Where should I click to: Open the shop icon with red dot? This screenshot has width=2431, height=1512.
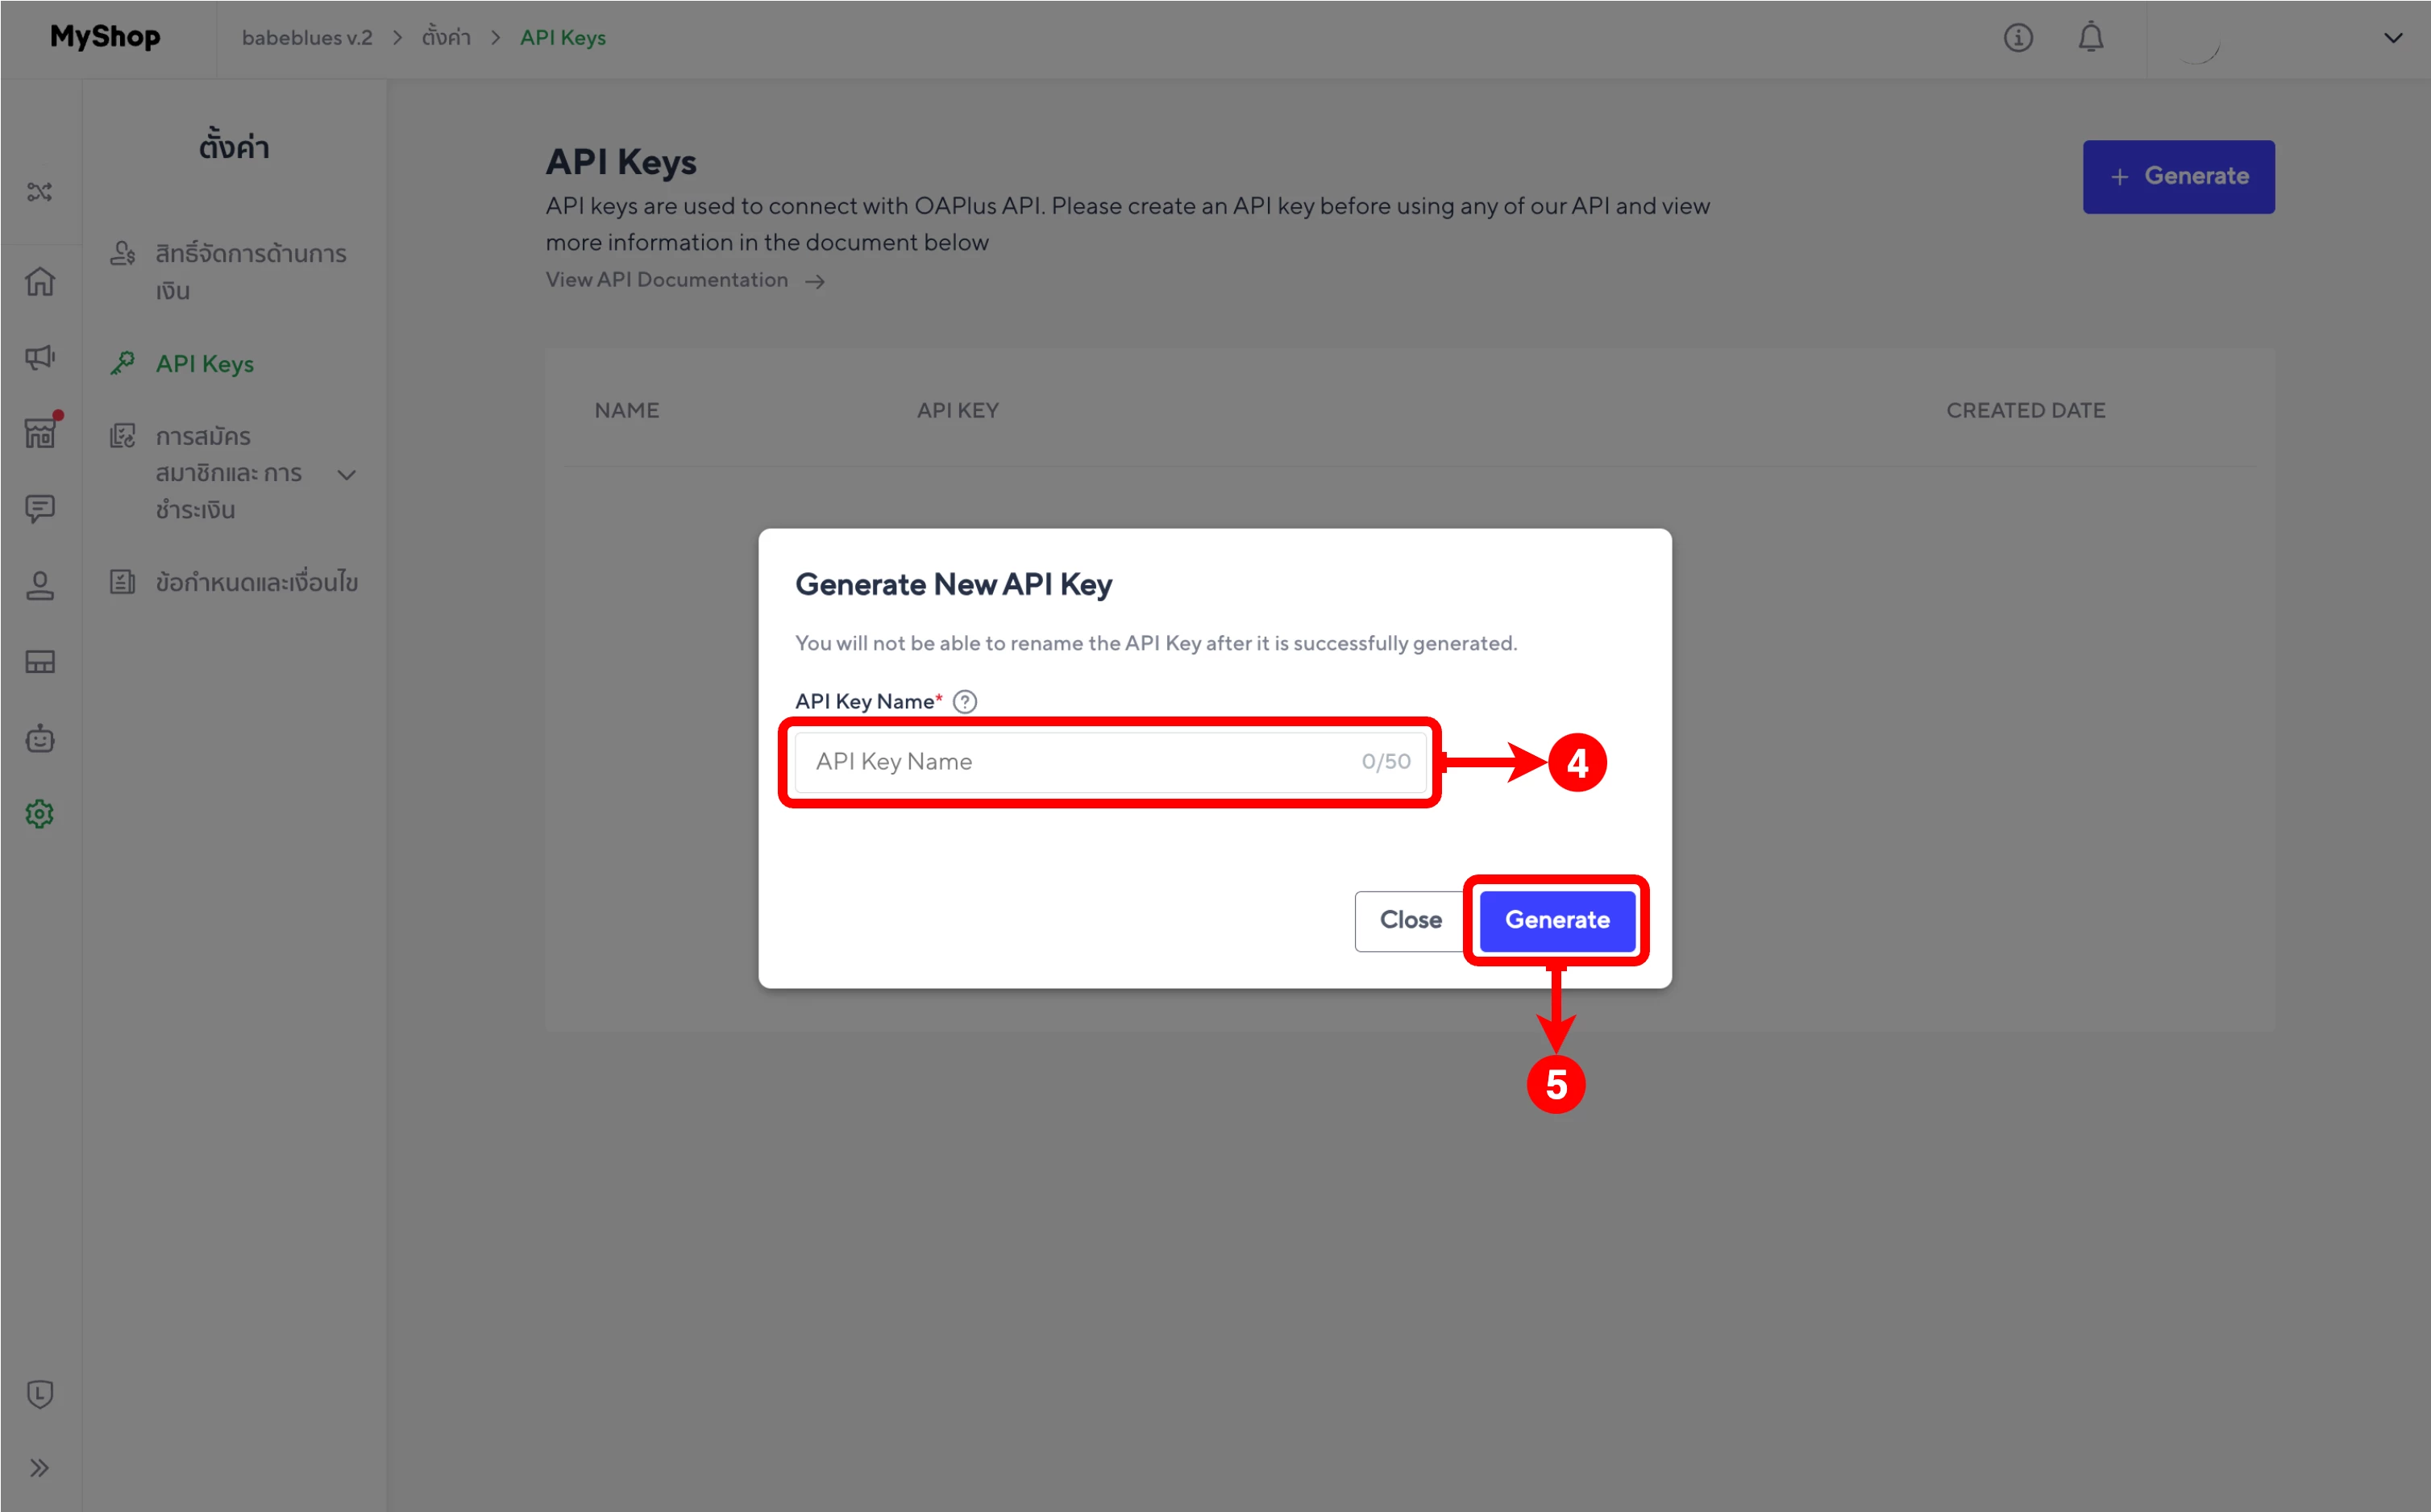[40, 433]
